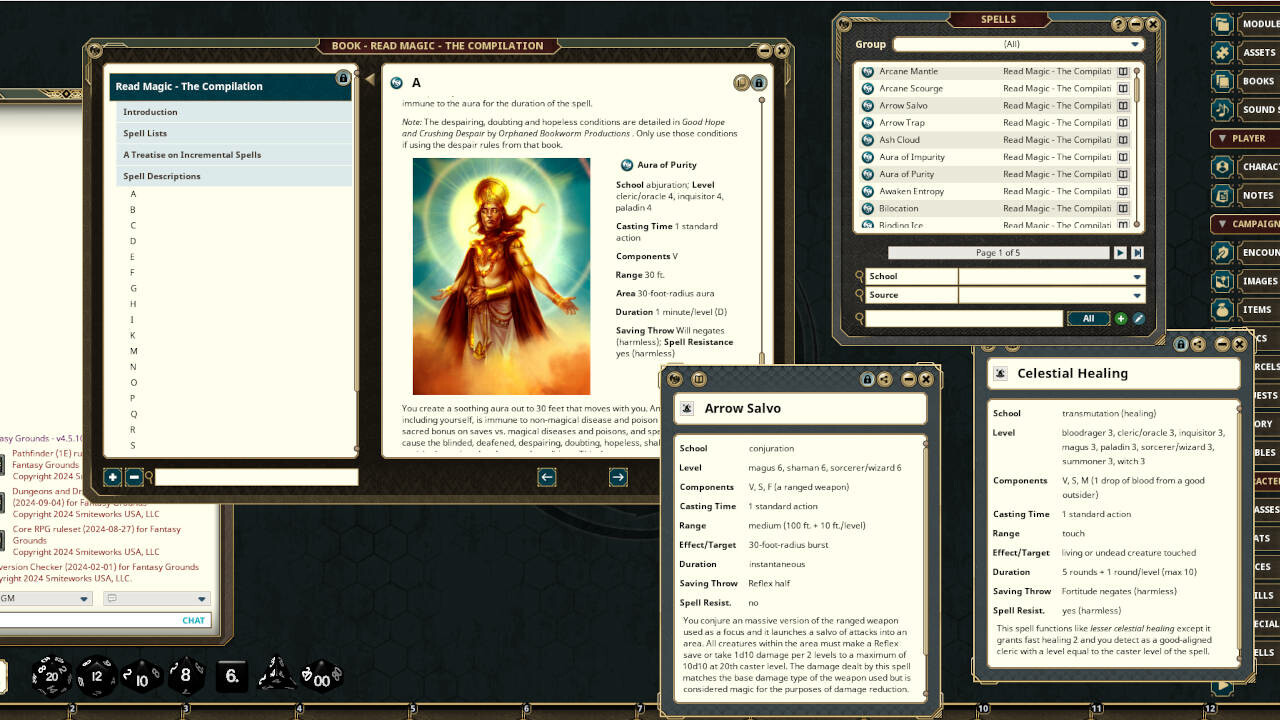Viewport: 1280px width, 720px height.
Task: Open the Books sidebar icon
Action: (x=1221, y=81)
